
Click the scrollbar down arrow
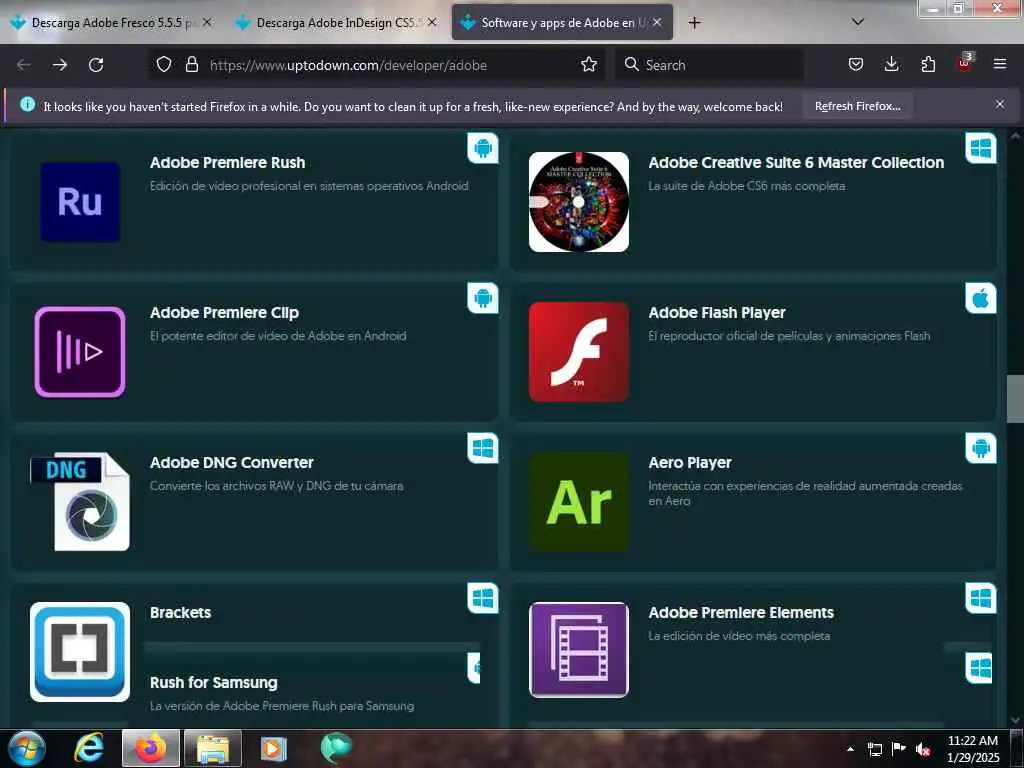tap(1015, 720)
